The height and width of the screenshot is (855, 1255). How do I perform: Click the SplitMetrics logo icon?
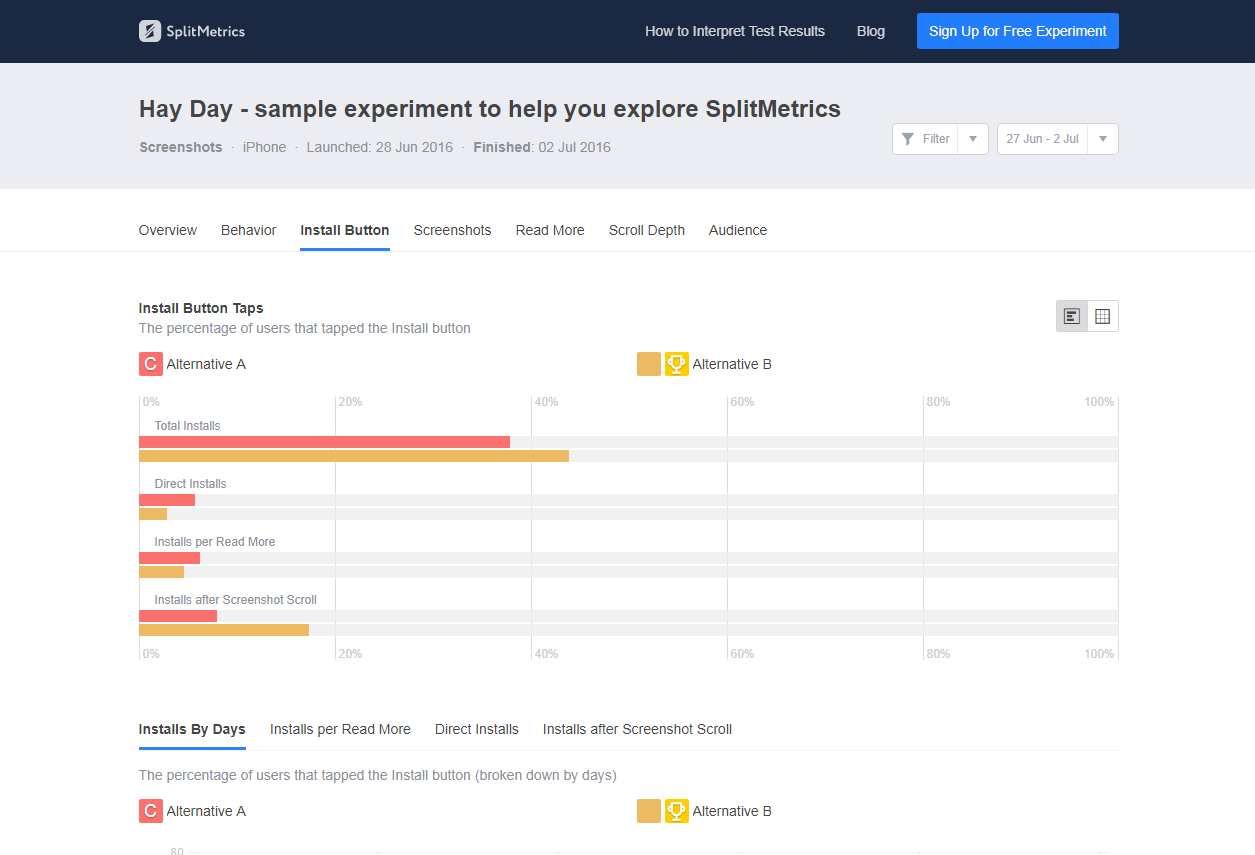(150, 31)
